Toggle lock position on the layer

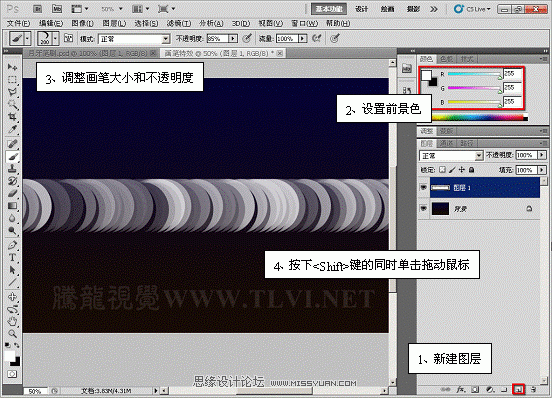(462, 170)
